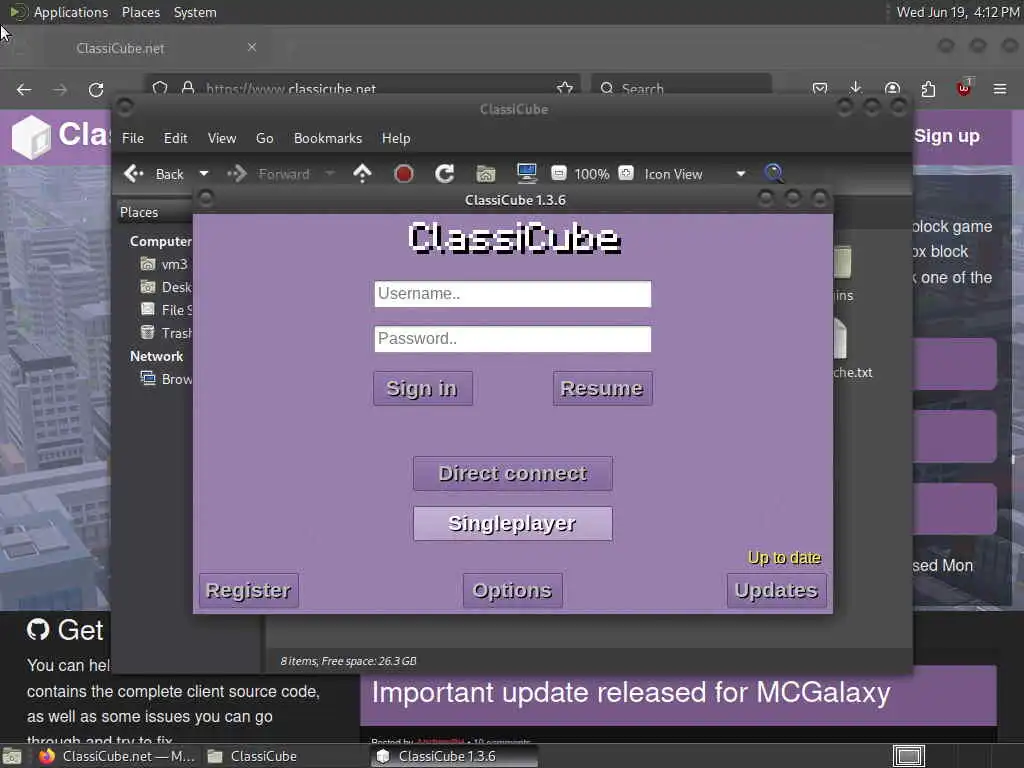Open the Go menu
Screen dimensions: 1024x768
pos(264,138)
